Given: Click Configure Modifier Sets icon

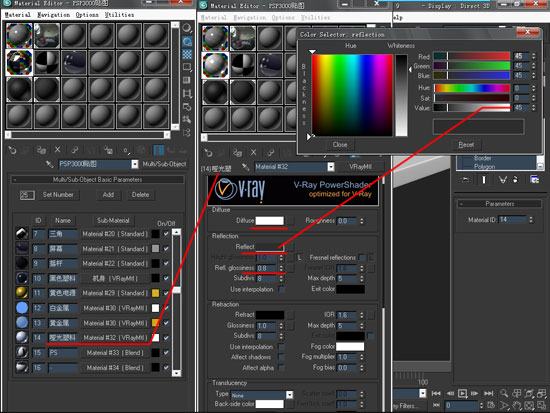Looking at the screenshot, I should click(534, 180).
